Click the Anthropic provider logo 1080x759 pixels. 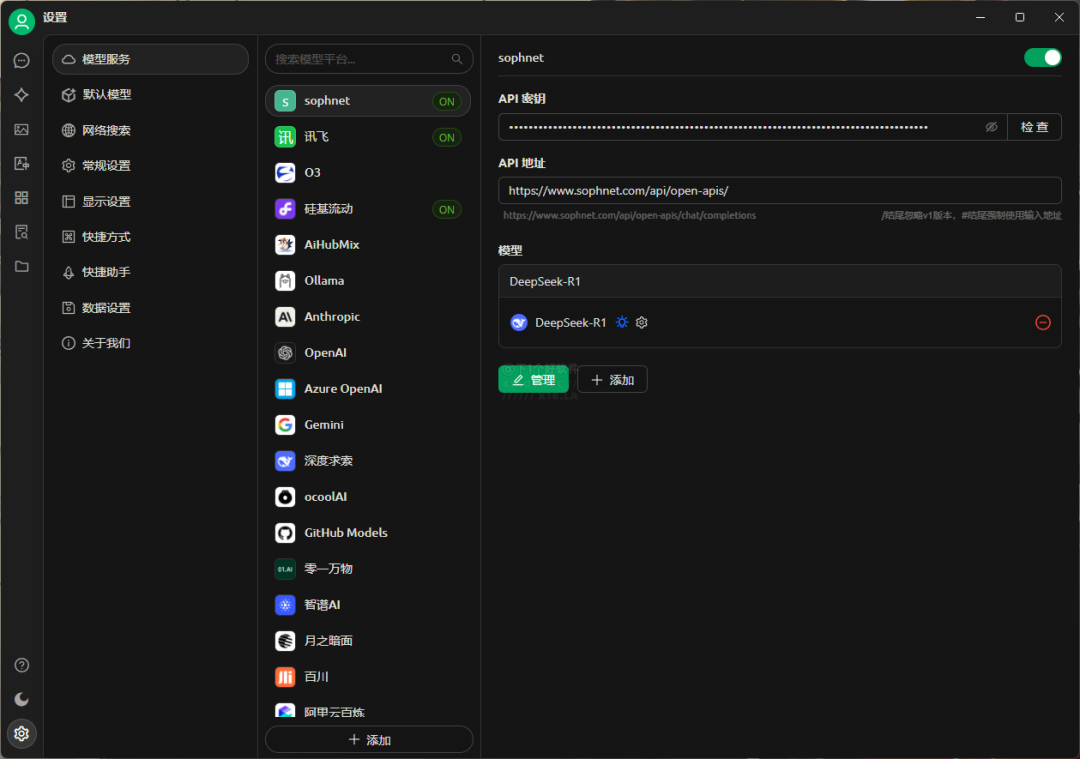(285, 317)
